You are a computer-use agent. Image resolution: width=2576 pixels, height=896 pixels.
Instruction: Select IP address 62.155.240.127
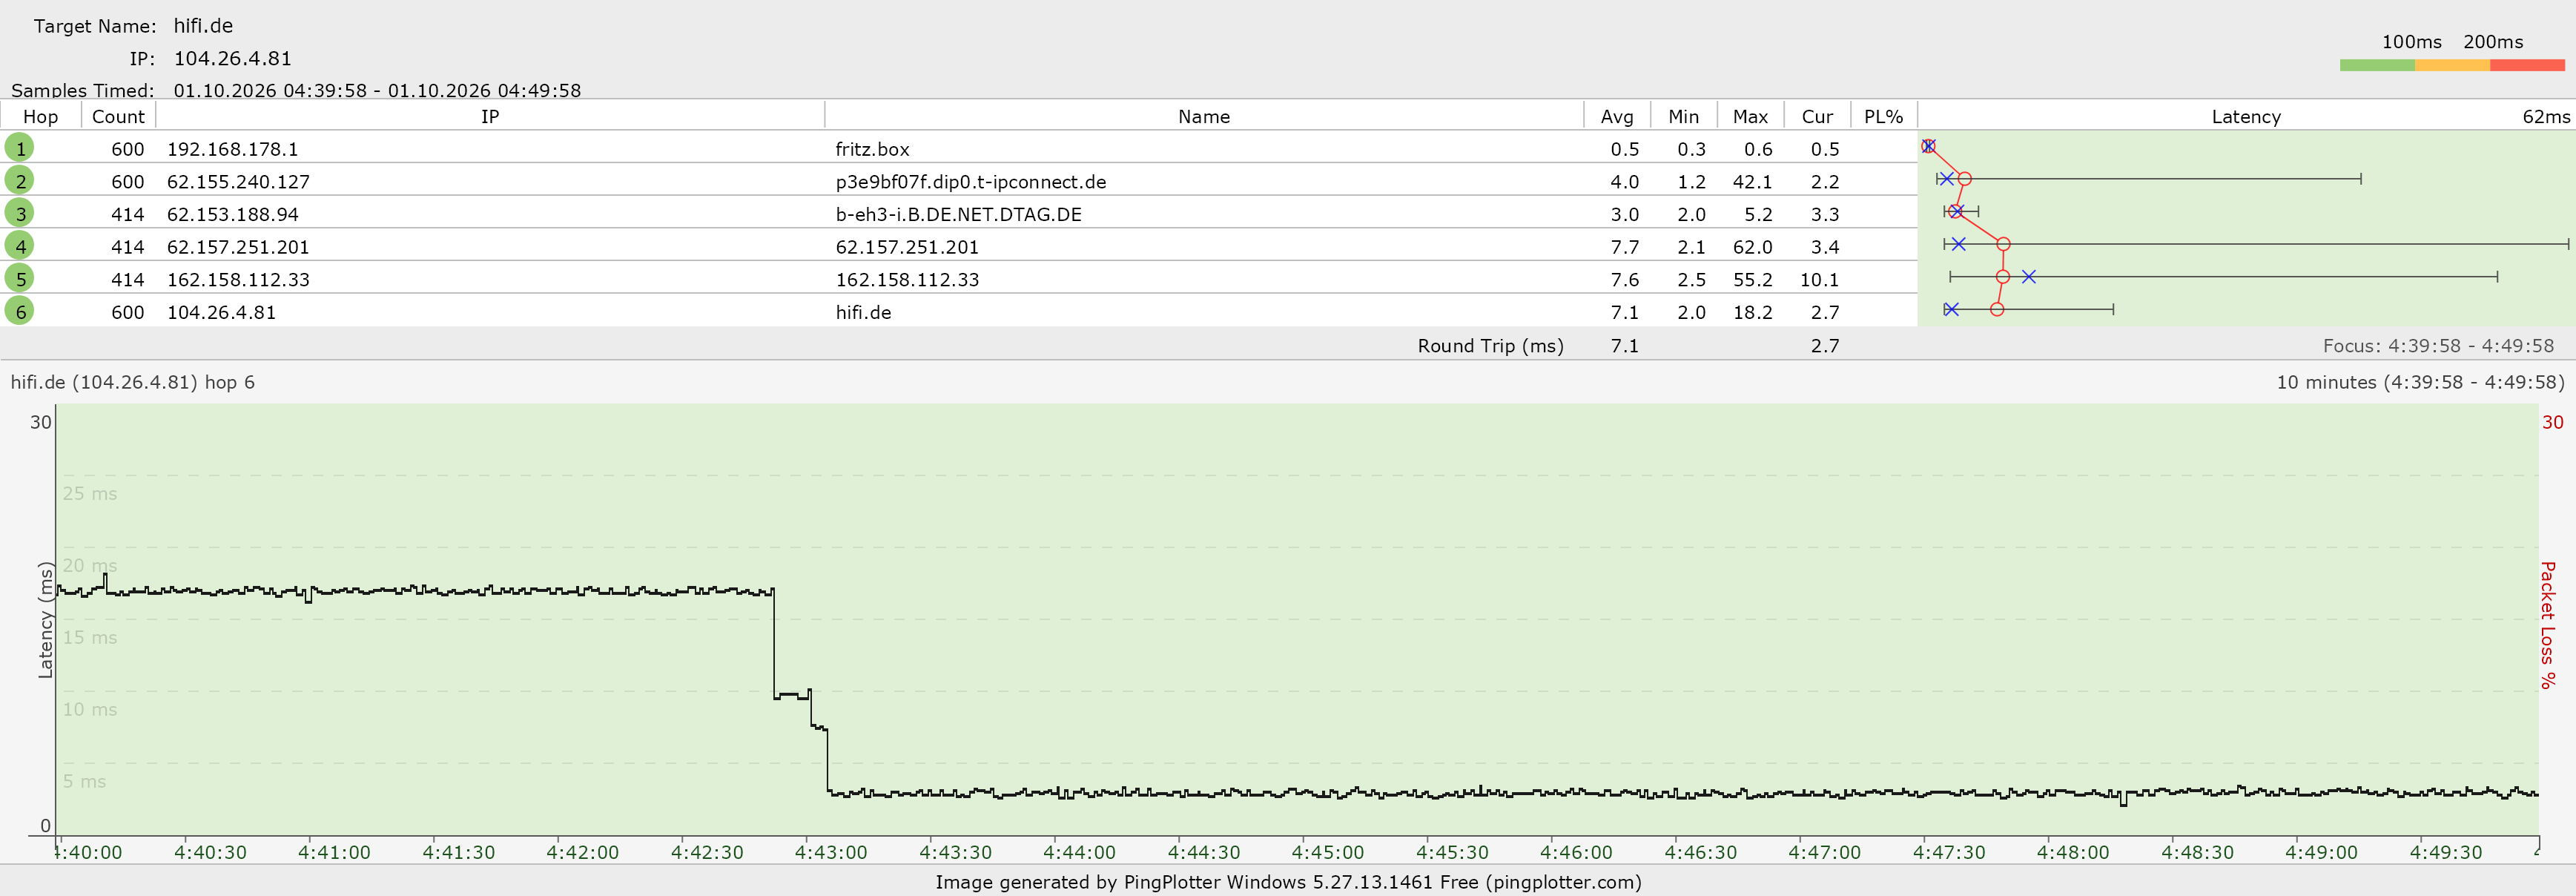point(238,182)
